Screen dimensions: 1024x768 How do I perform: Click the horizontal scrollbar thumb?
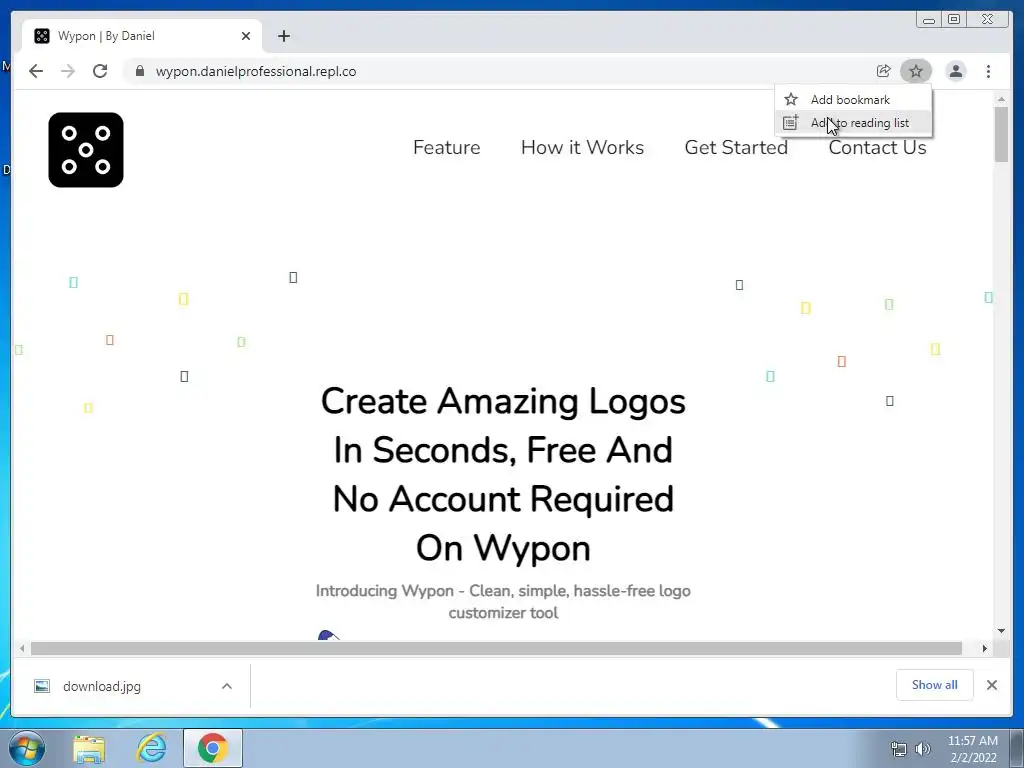tap(496, 648)
